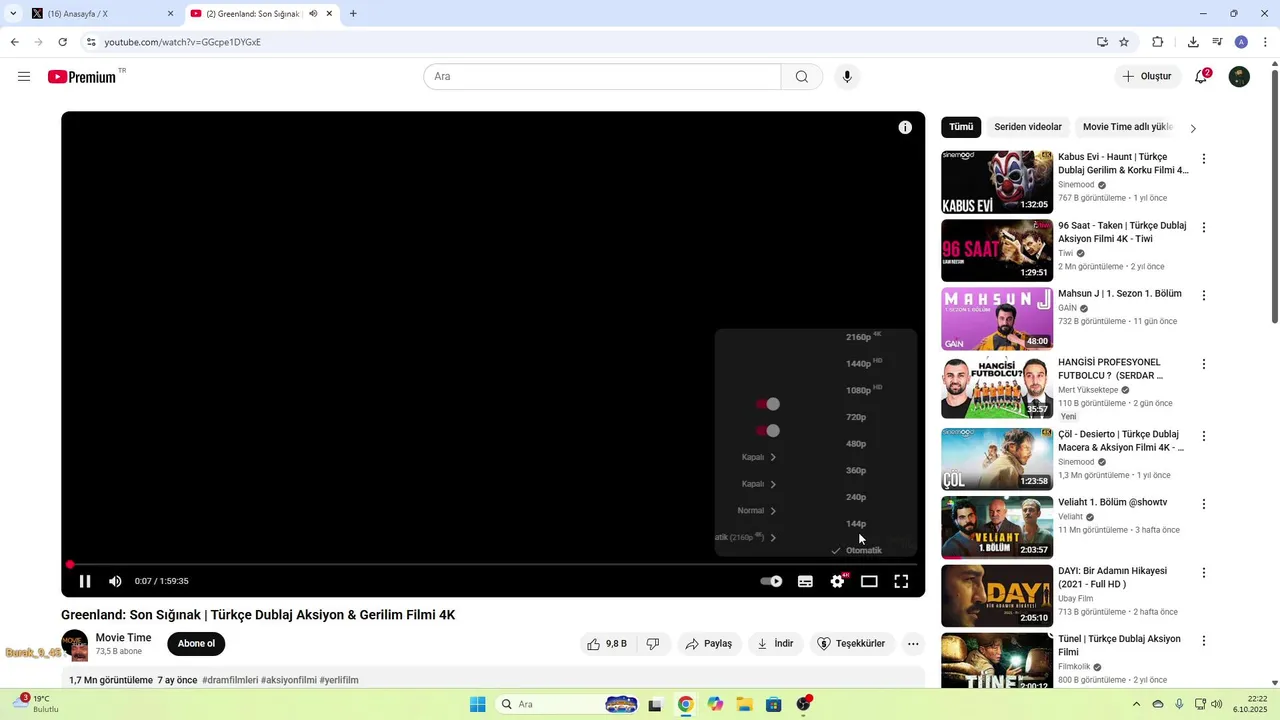Choose 240p quality option

pyautogui.click(x=856, y=497)
